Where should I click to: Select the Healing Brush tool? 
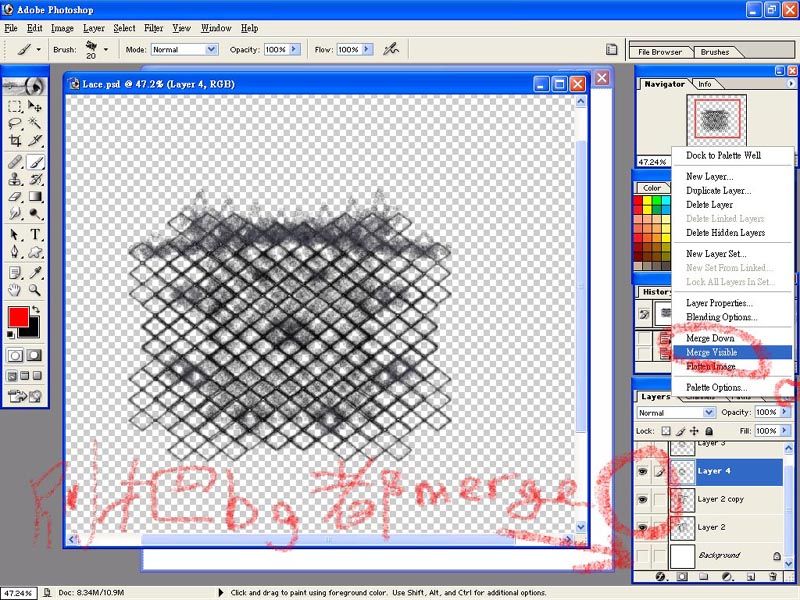coord(15,162)
